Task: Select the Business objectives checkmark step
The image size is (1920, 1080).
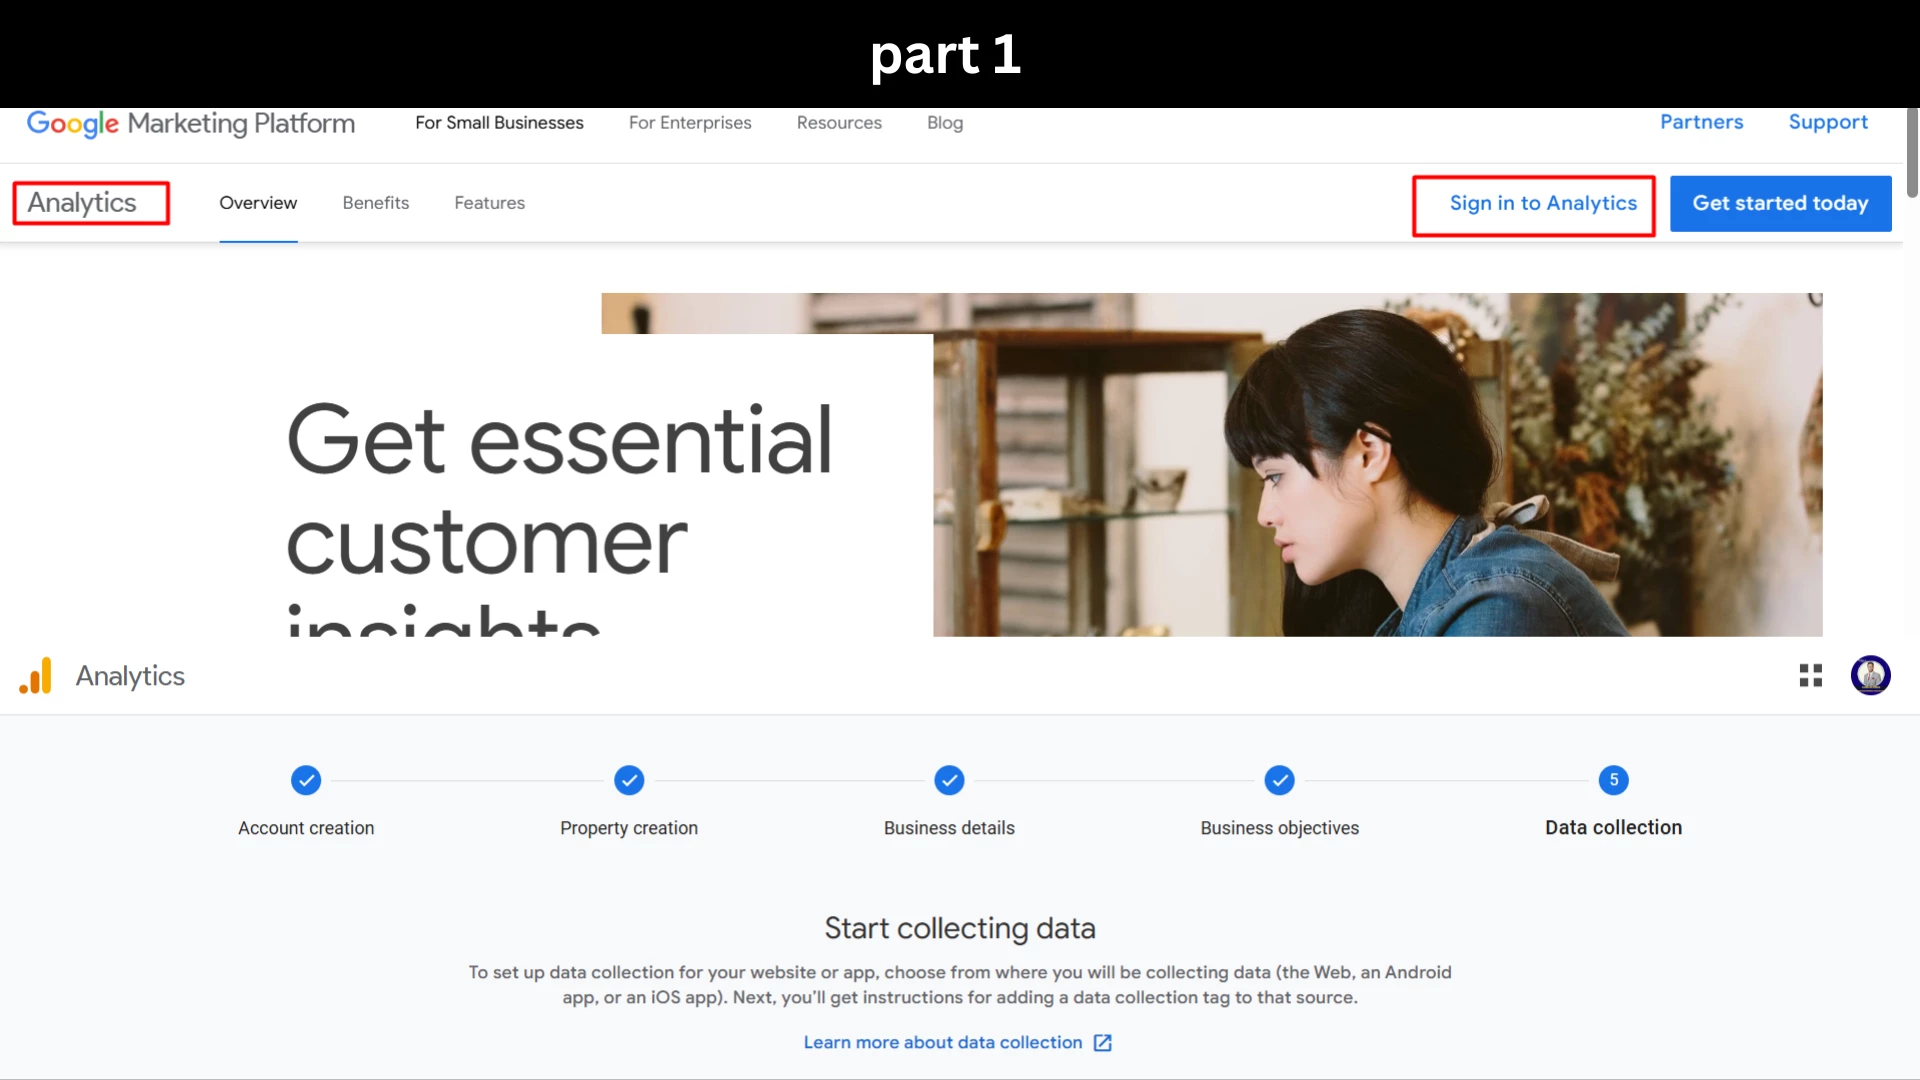Action: pos(1279,780)
